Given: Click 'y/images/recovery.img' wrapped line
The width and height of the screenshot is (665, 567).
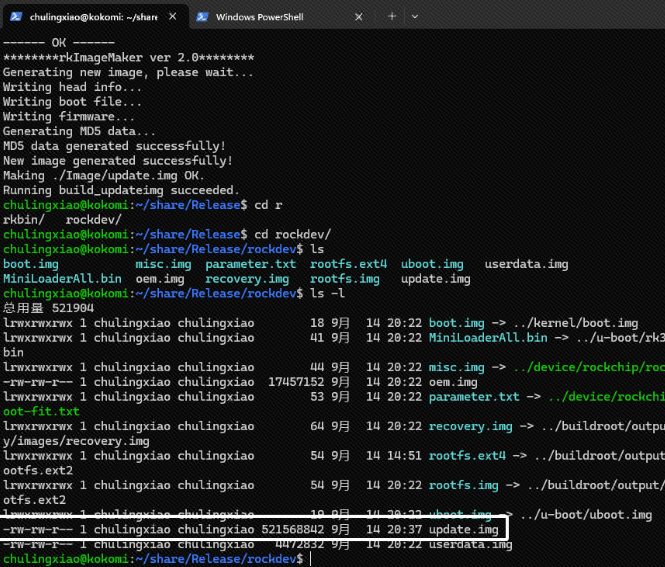Looking at the screenshot, I should click(76, 441).
